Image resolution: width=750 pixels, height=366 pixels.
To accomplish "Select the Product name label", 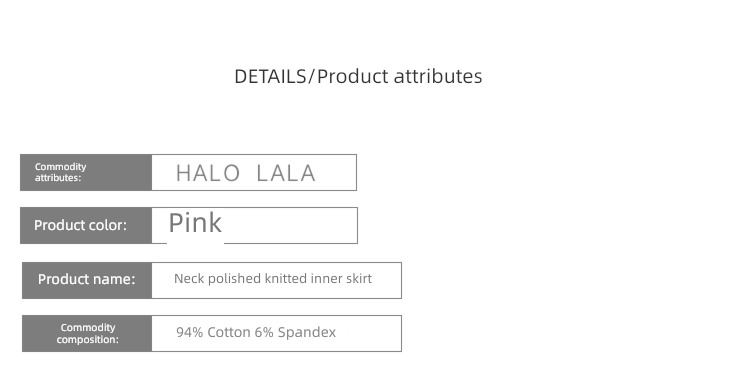I will [x=87, y=280].
